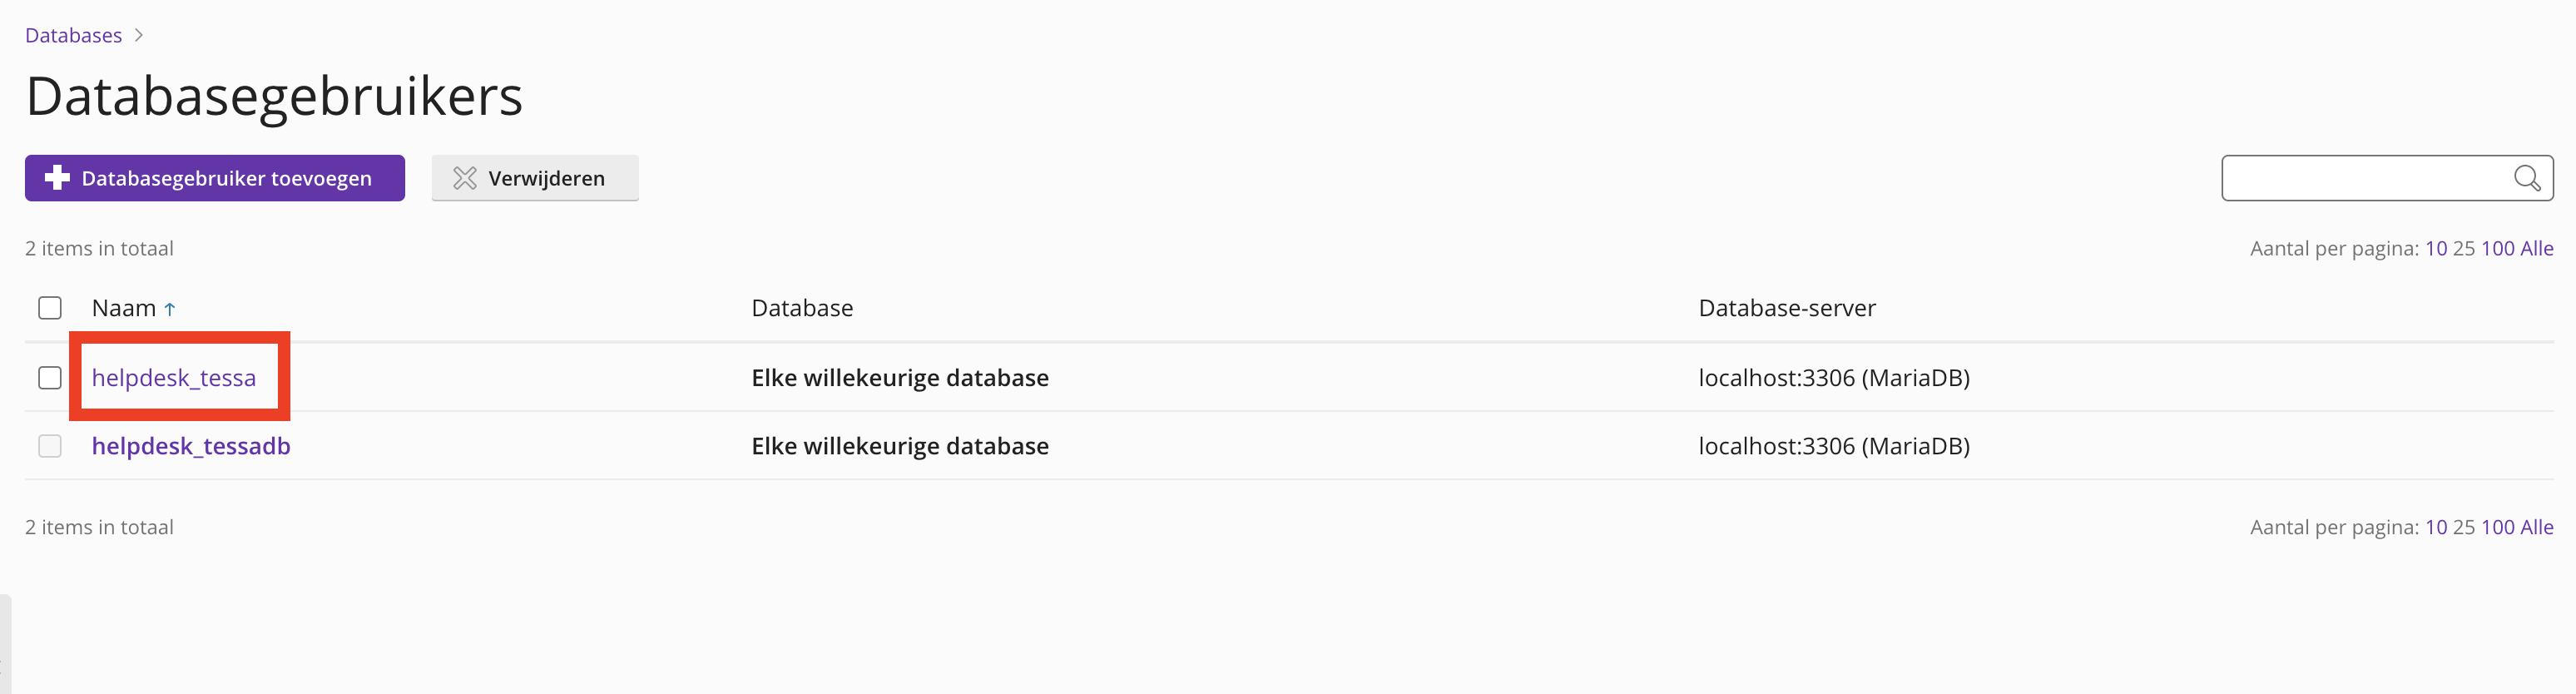Click the sort arrow next to Naam
This screenshot has width=2576, height=694.
[170, 309]
